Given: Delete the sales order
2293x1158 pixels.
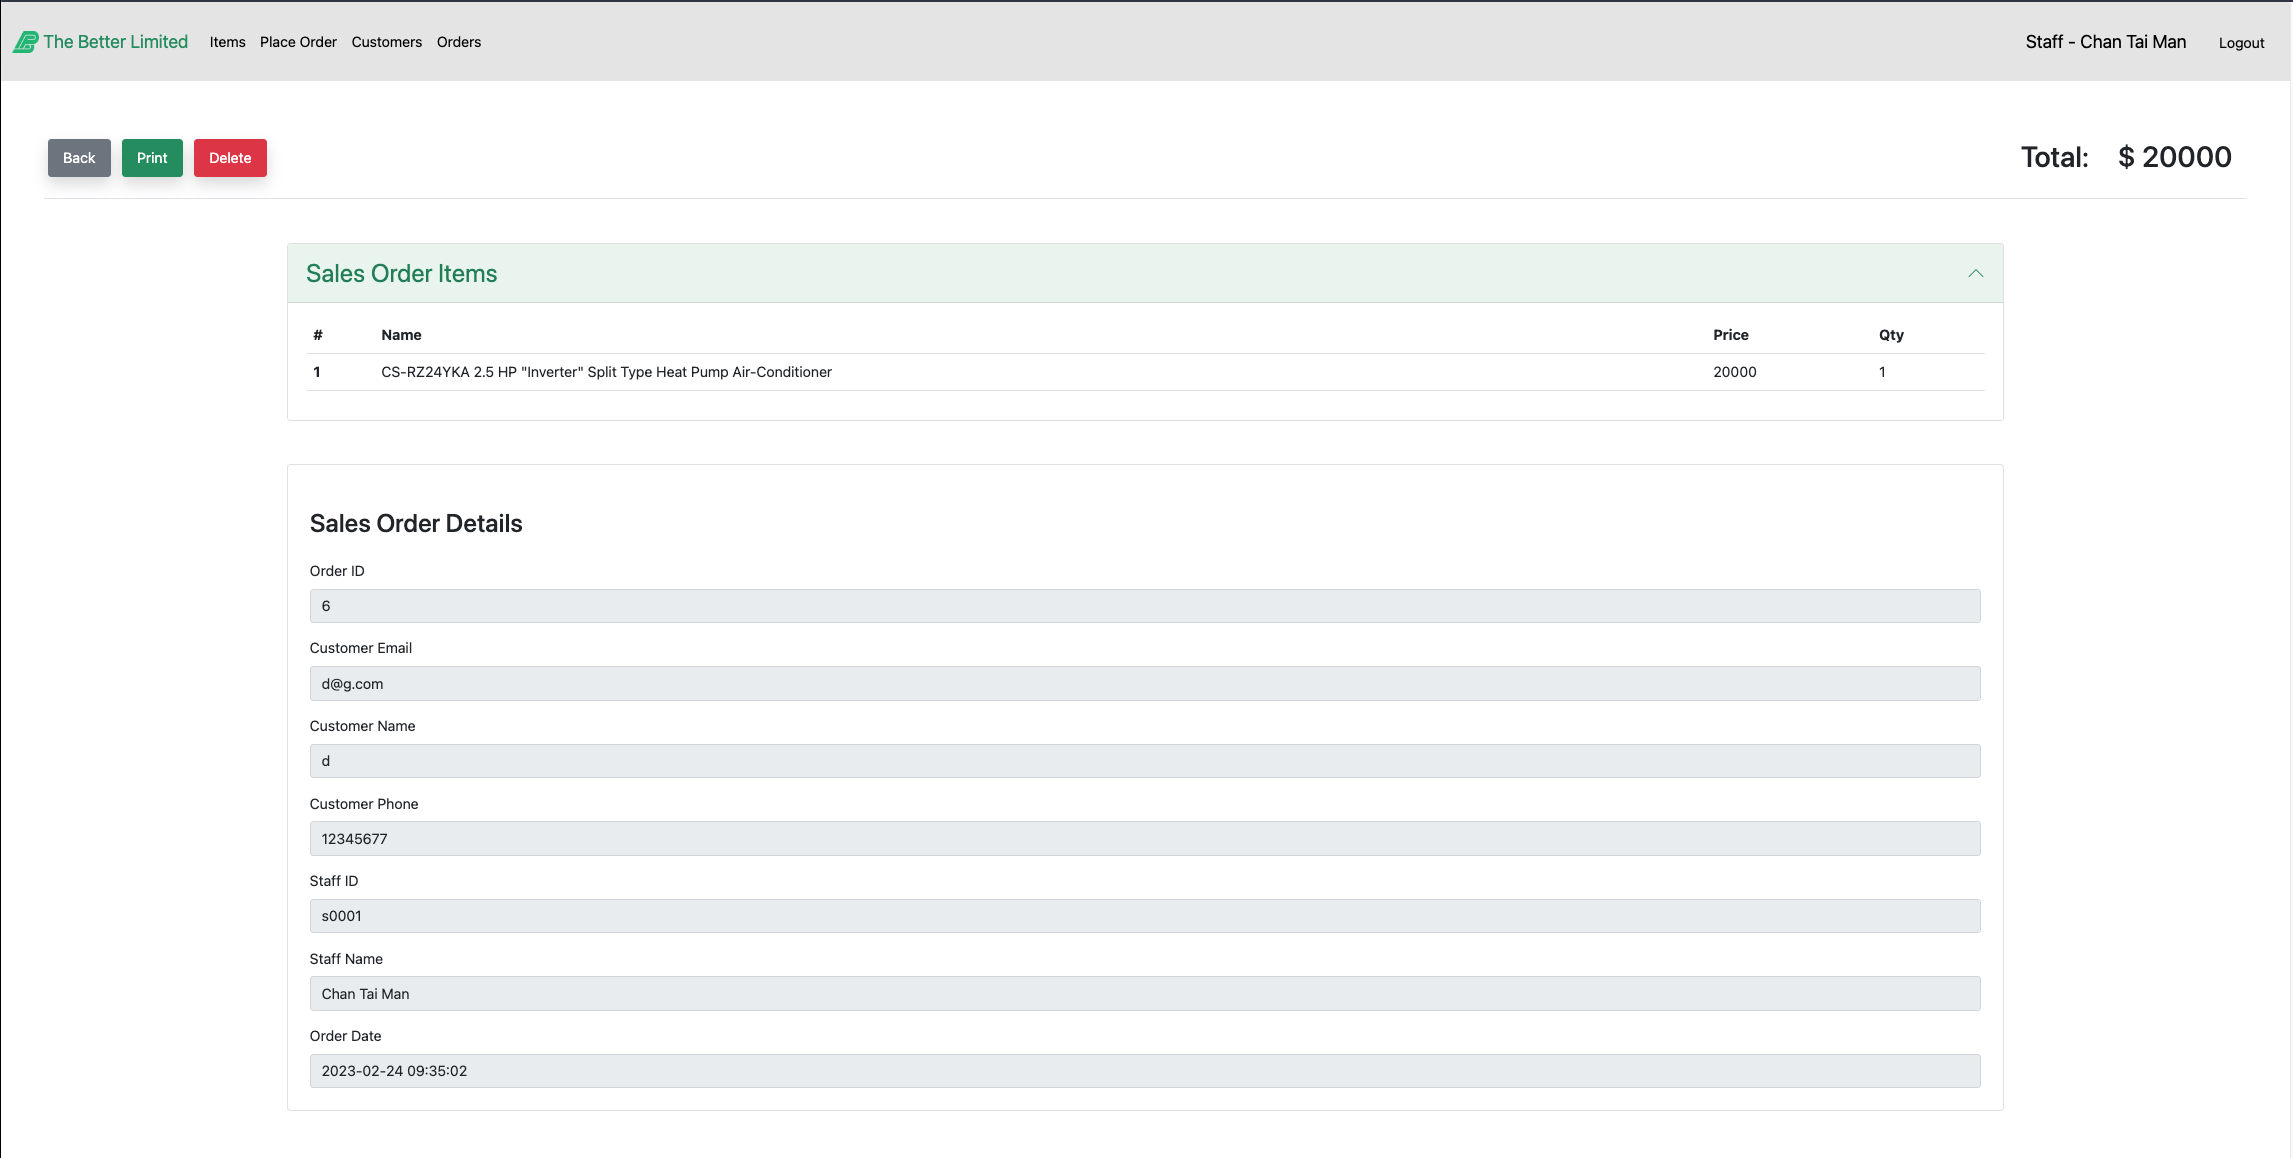Looking at the screenshot, I should pos(230,158).
